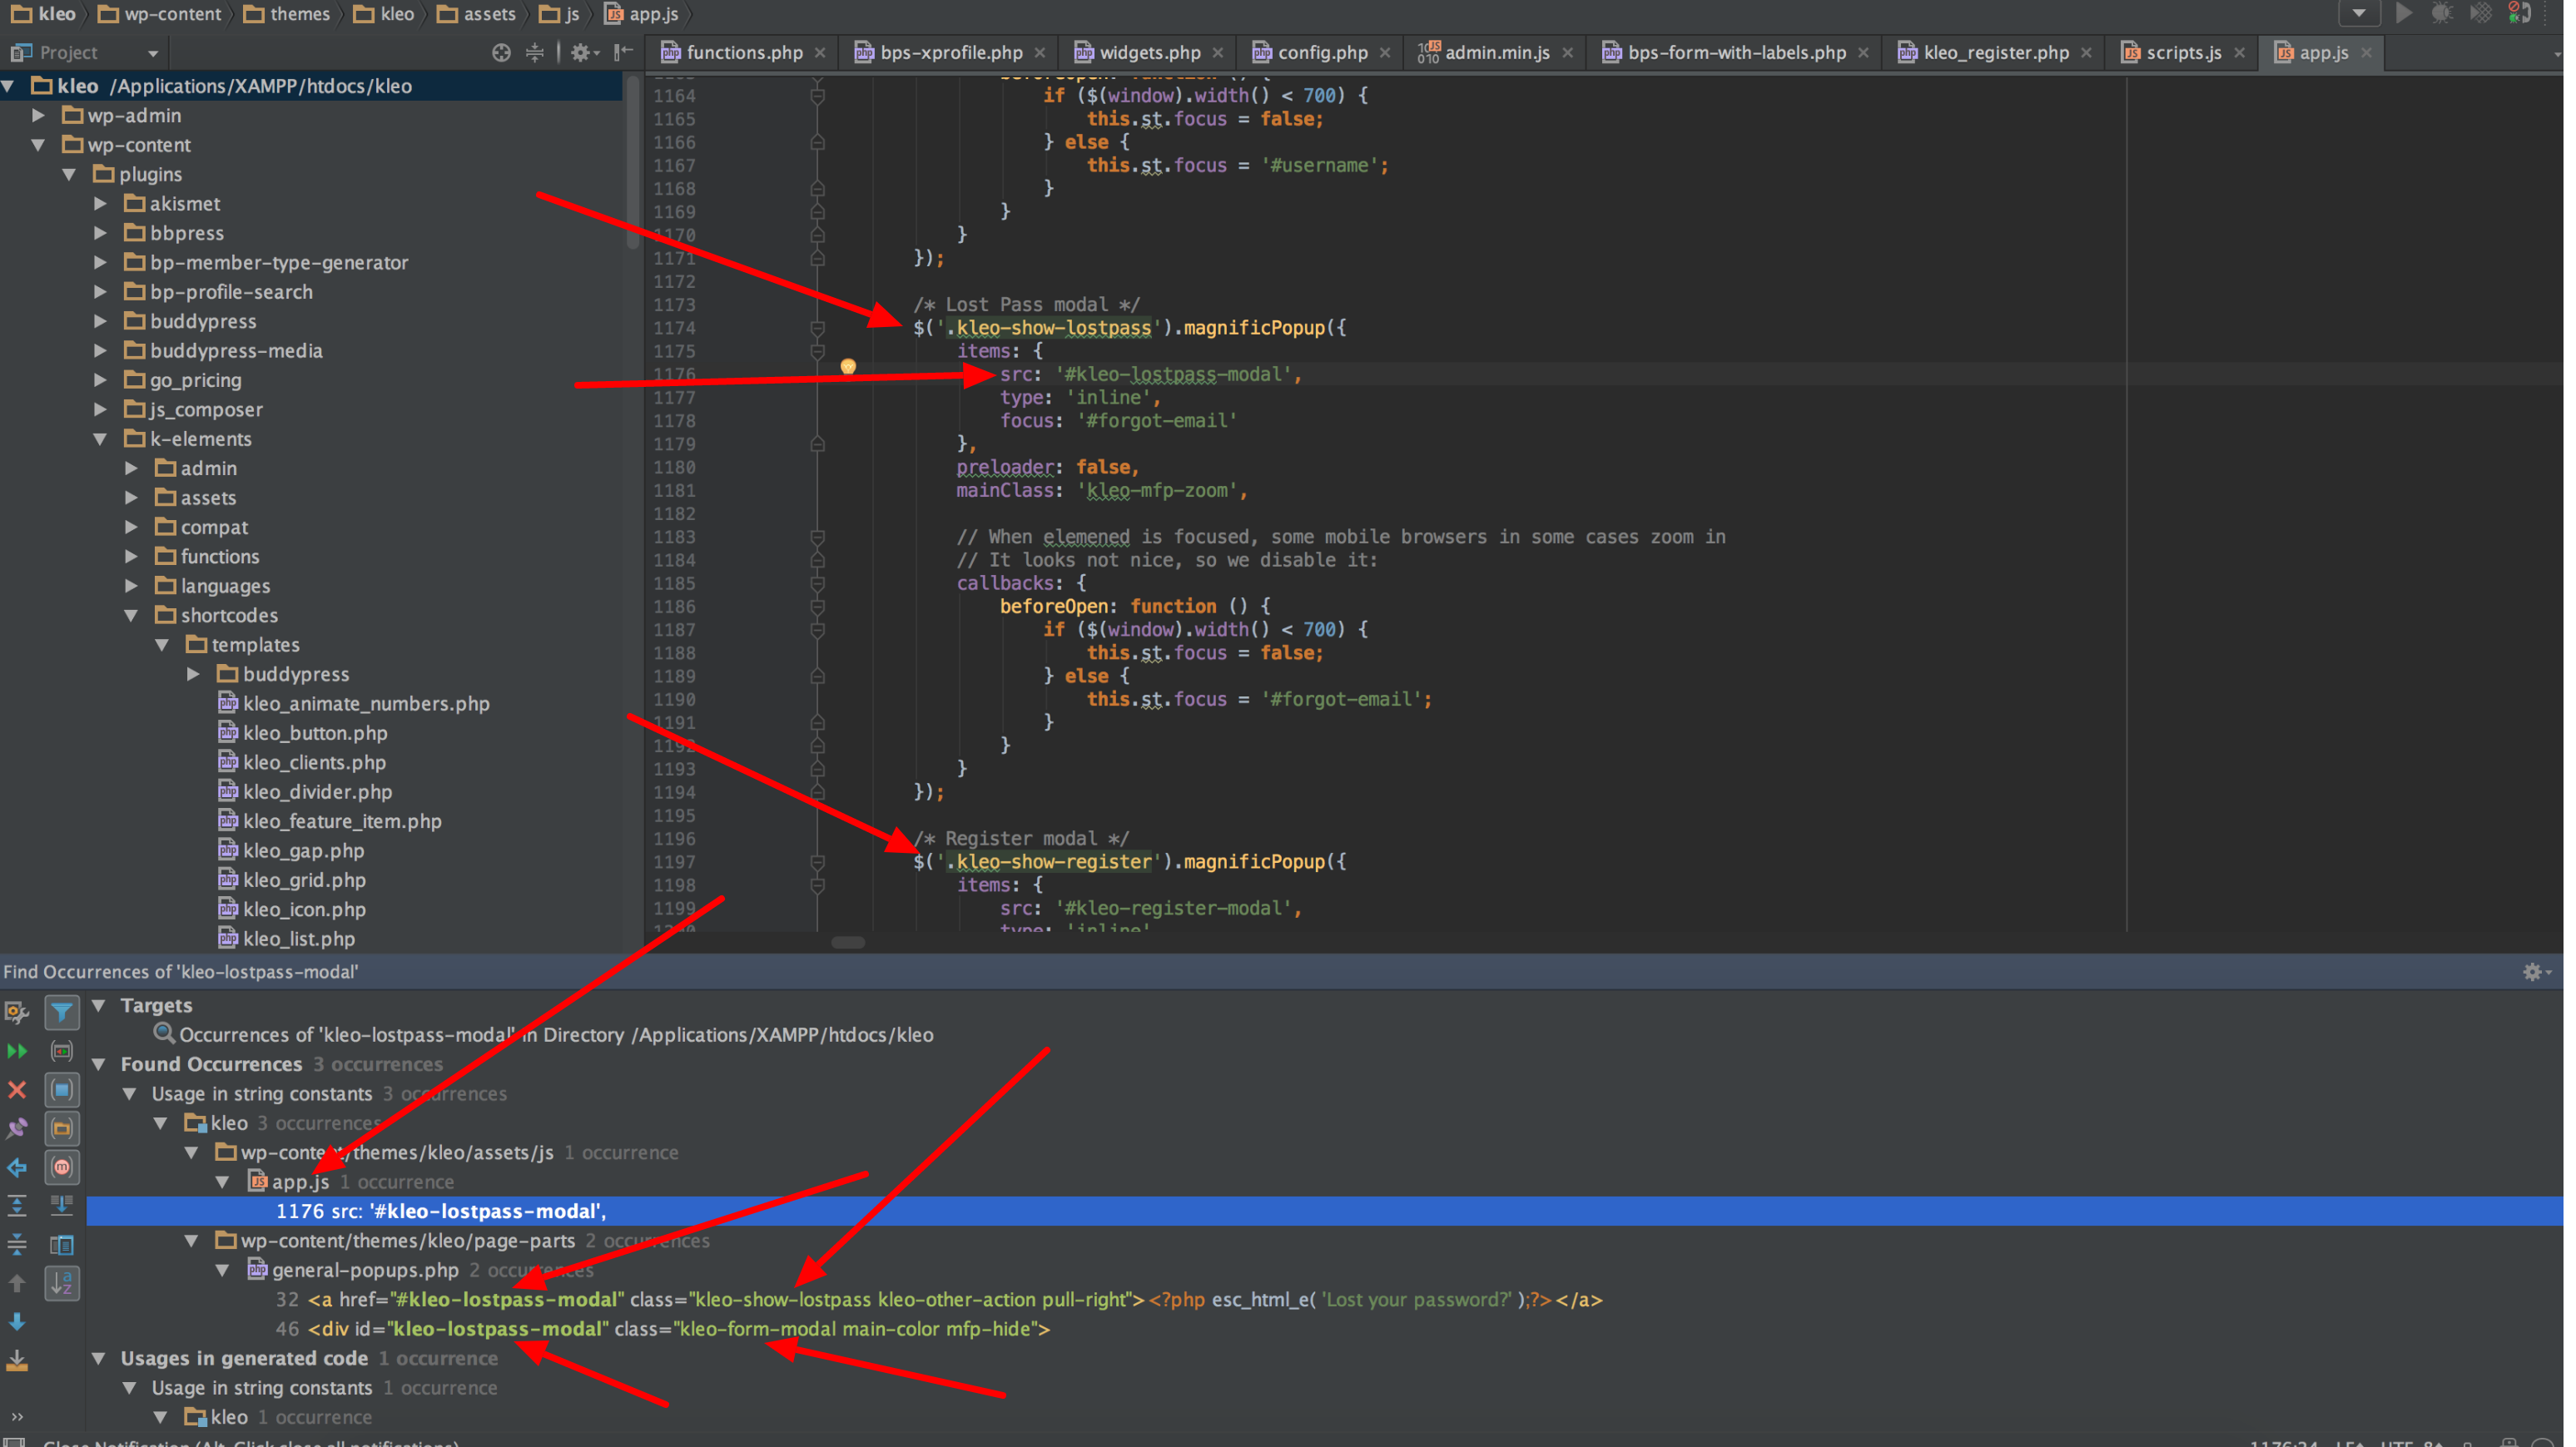
Task: Pin the find results tab
Action: [17, 1129]
